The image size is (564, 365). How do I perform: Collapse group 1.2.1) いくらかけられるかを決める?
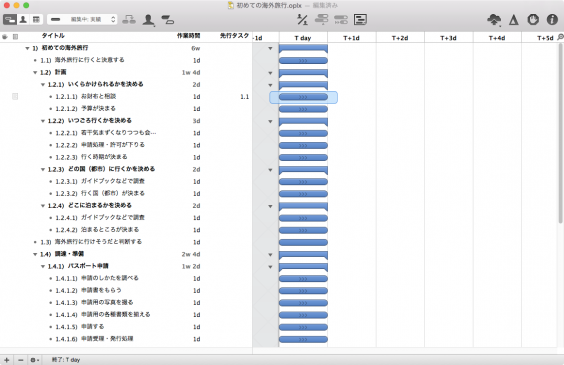[x=43, y=85]
